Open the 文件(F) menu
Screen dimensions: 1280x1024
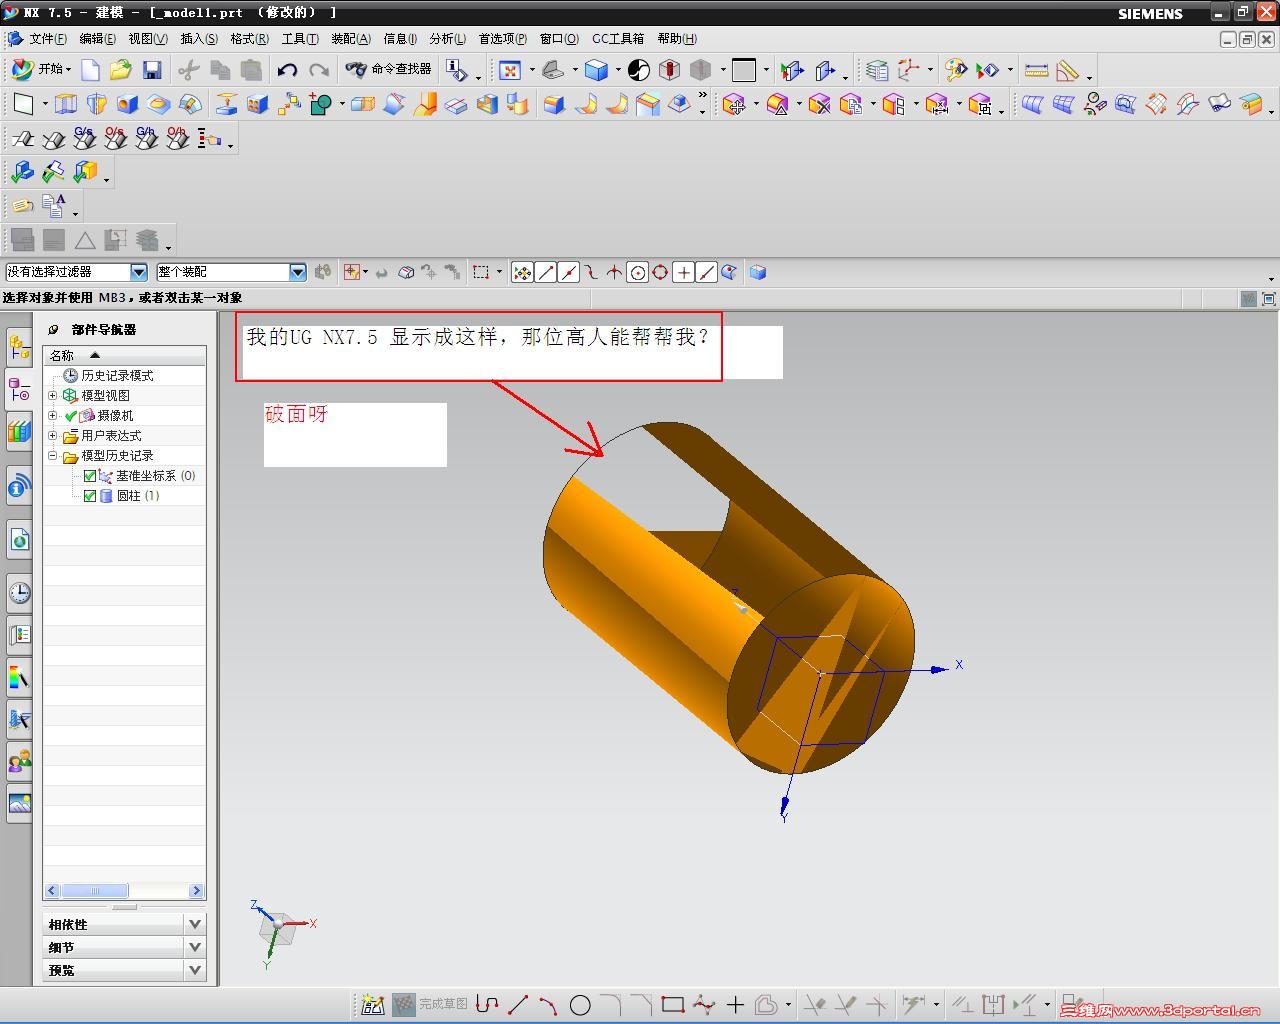[48, 39]
